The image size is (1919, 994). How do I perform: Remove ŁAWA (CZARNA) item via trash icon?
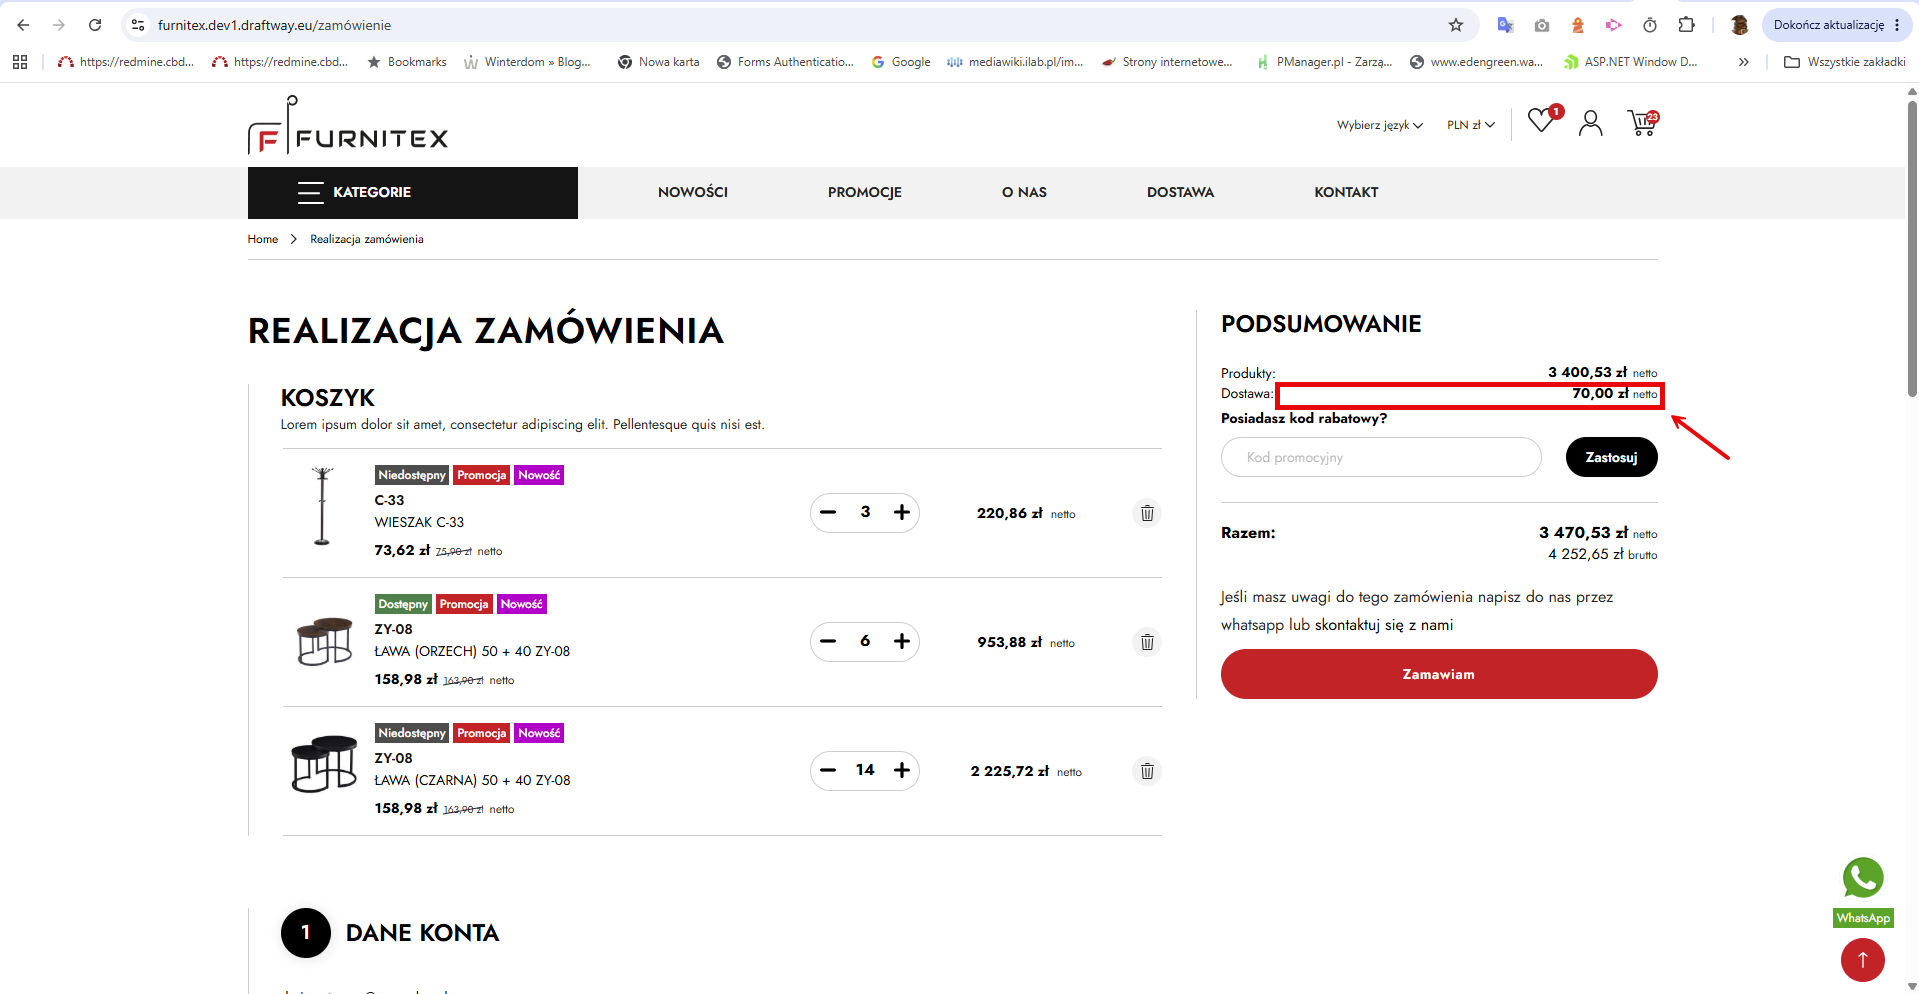click(x=1147, y=771)
